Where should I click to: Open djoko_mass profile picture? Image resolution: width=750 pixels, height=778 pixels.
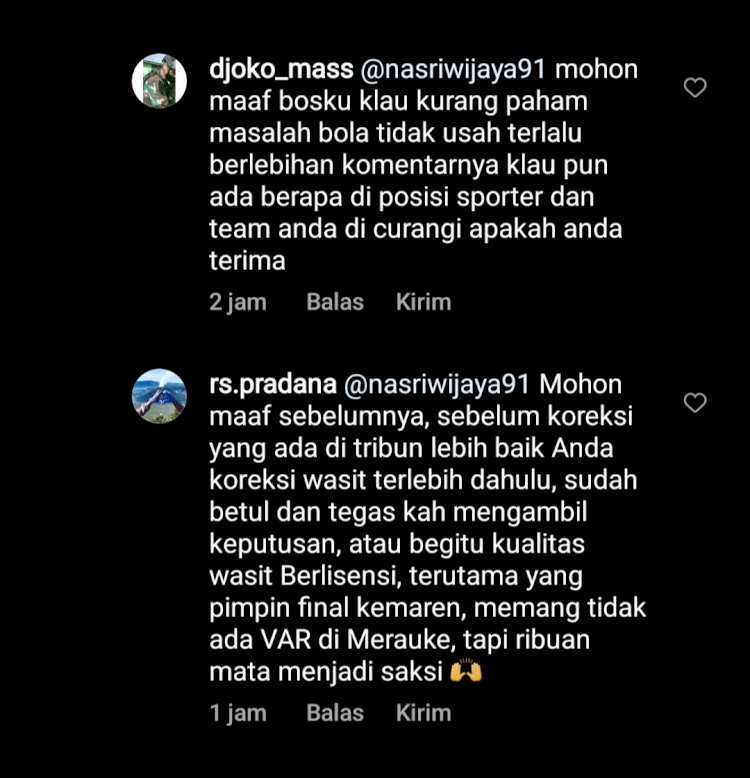point(159,81)
